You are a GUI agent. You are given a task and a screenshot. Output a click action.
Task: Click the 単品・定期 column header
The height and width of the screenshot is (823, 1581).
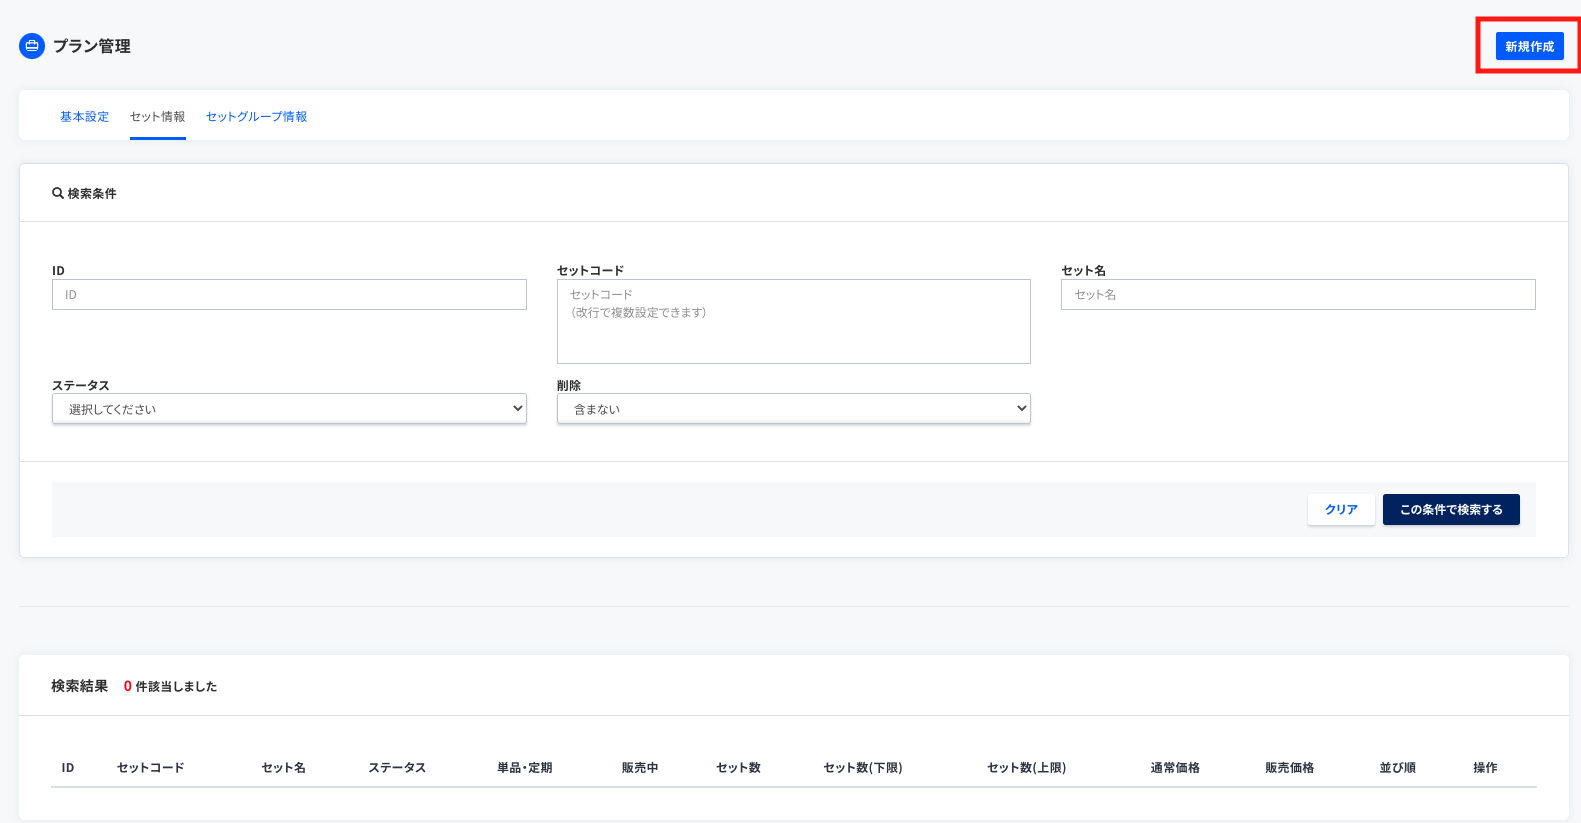[525, 768]
